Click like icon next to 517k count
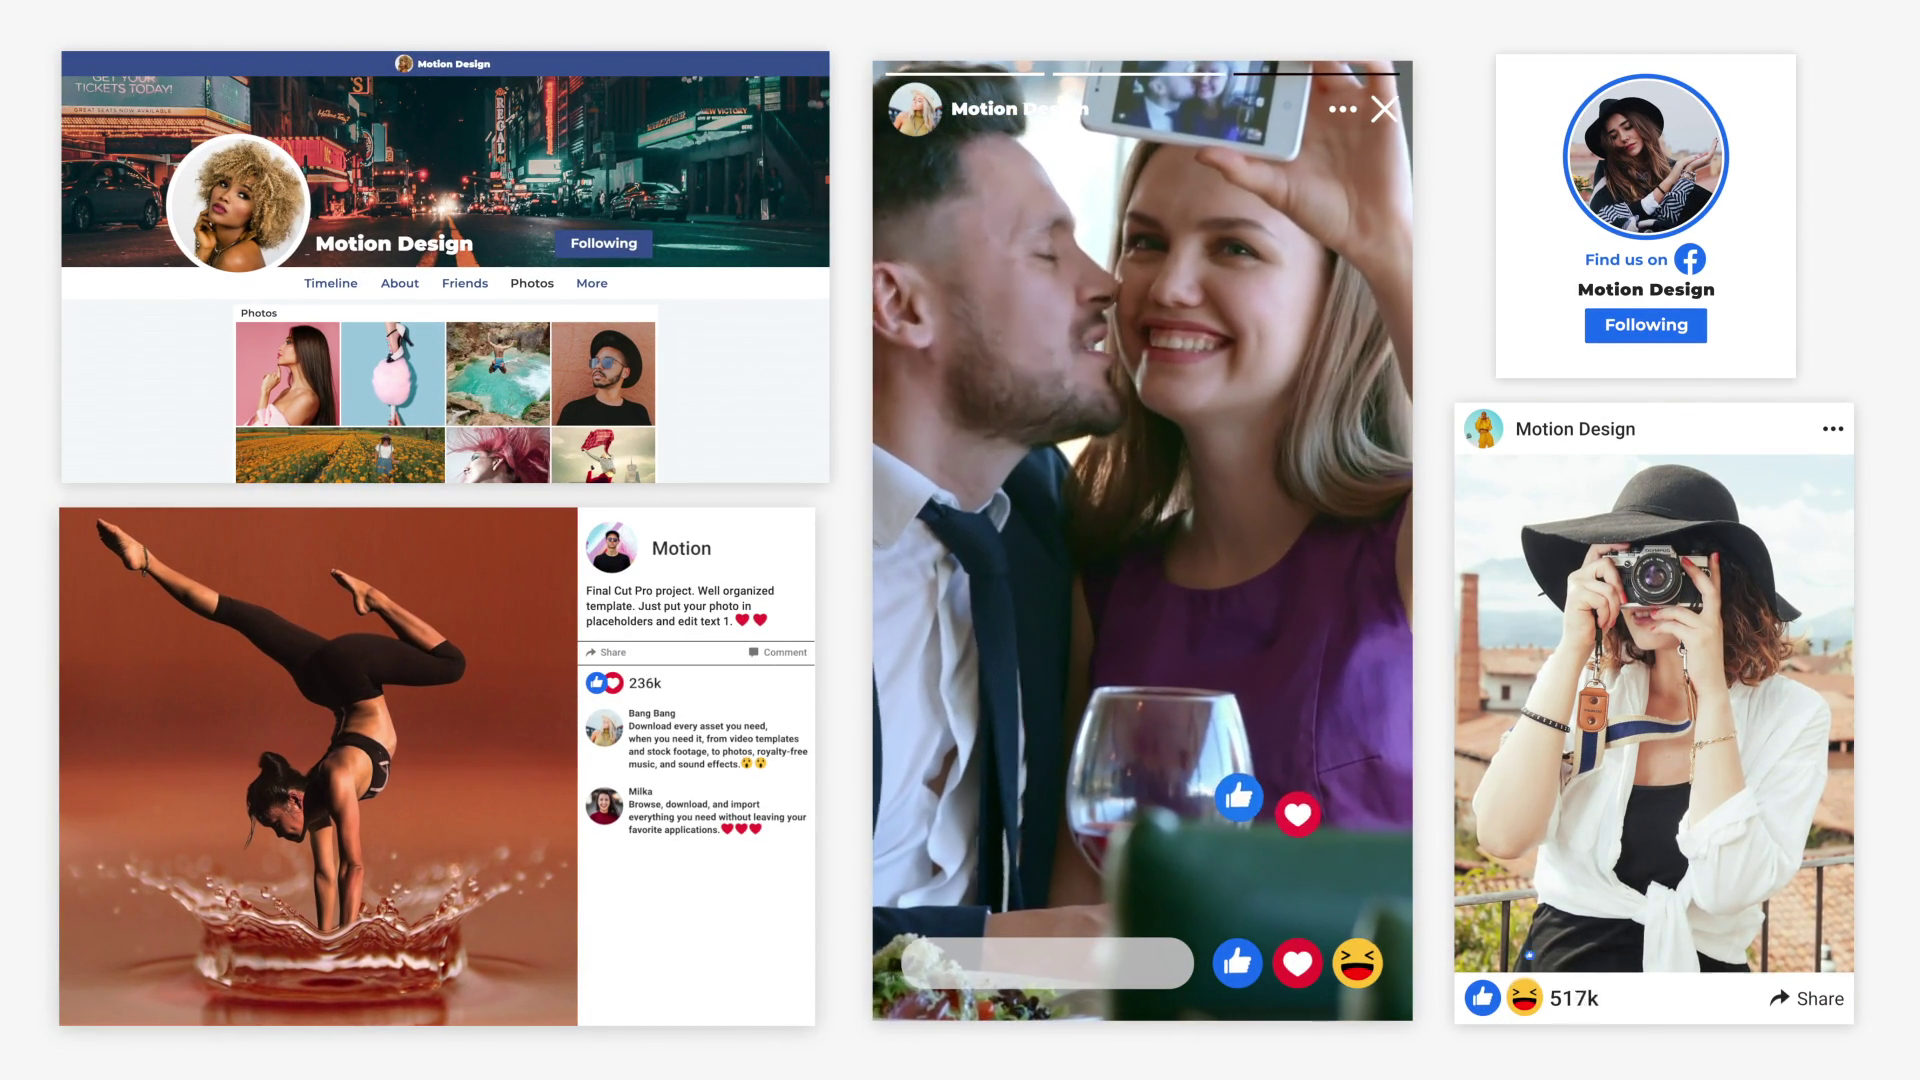The image size is (1920, 1080). click(x=1482, y=998)
